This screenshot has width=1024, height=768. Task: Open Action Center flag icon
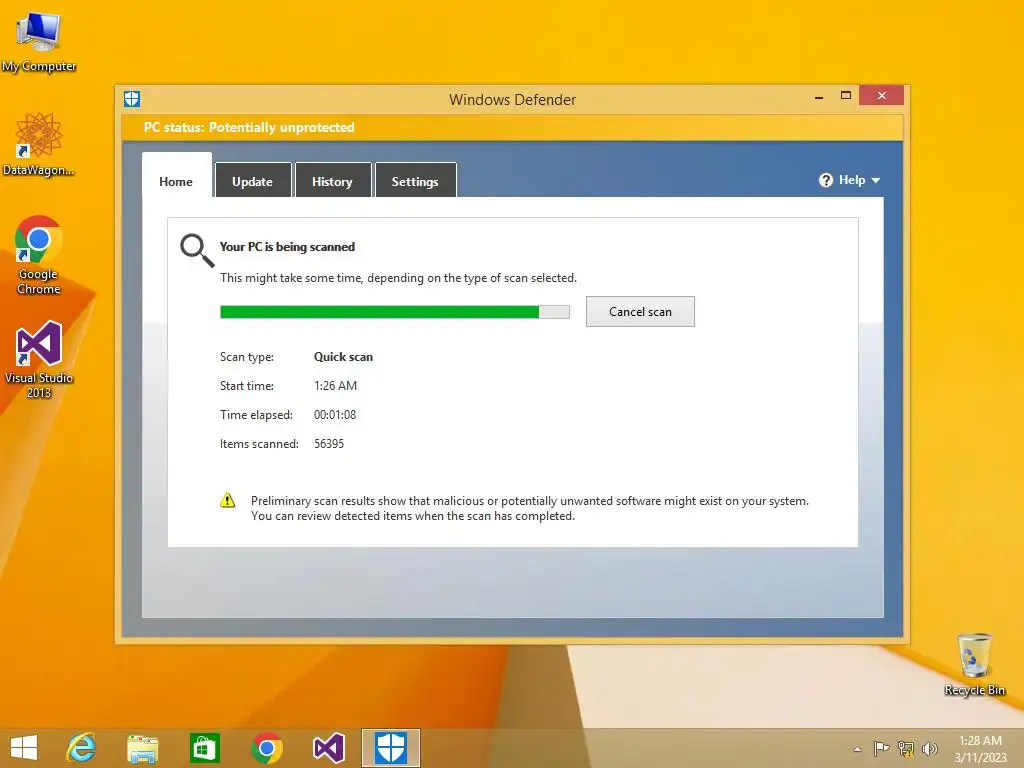881,748
